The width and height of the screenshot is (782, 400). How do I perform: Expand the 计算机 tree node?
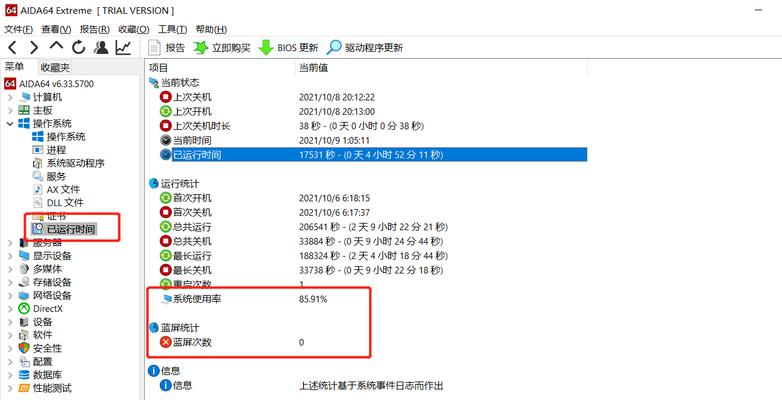[10, 97]
